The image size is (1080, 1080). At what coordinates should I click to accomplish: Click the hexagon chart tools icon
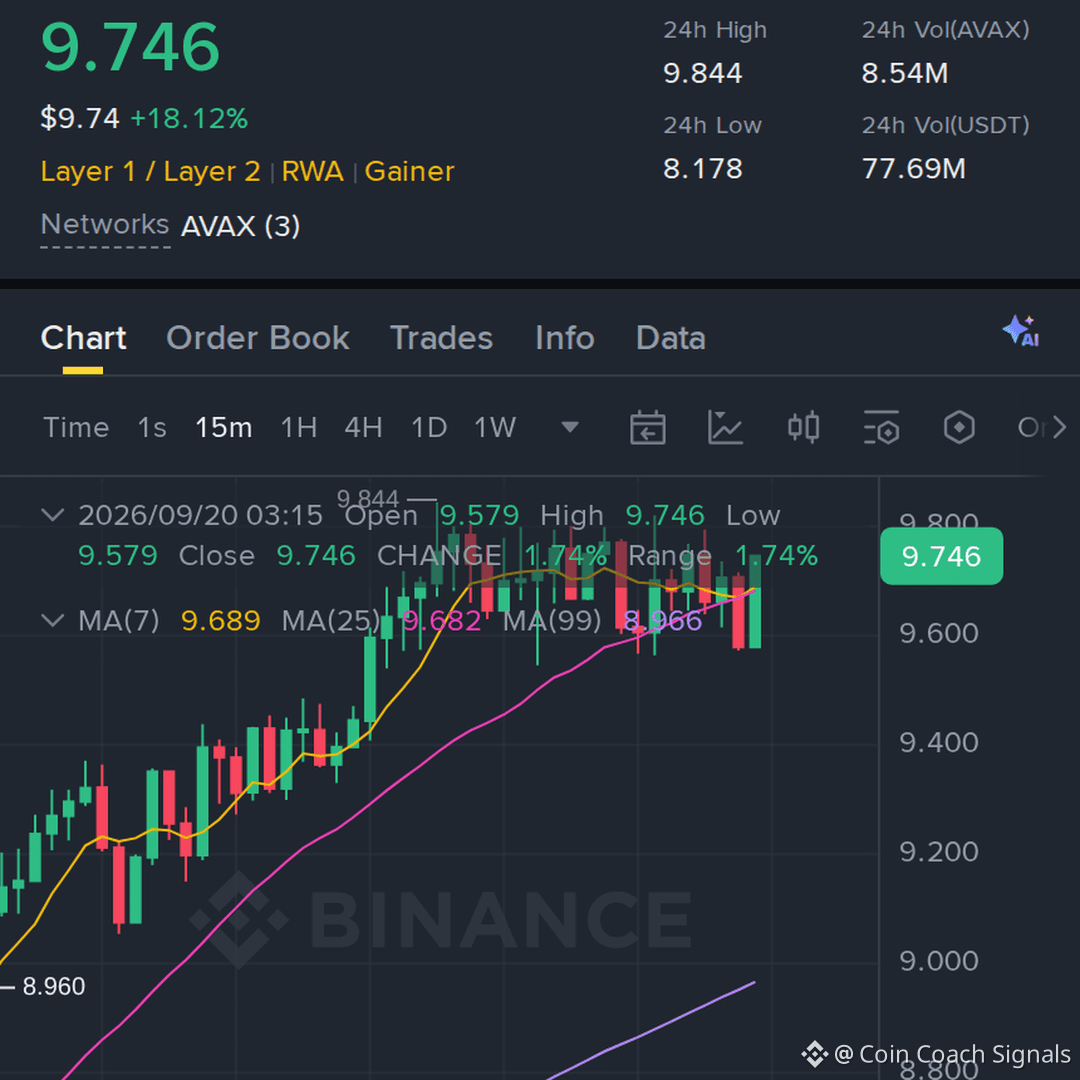pos(959,428)
